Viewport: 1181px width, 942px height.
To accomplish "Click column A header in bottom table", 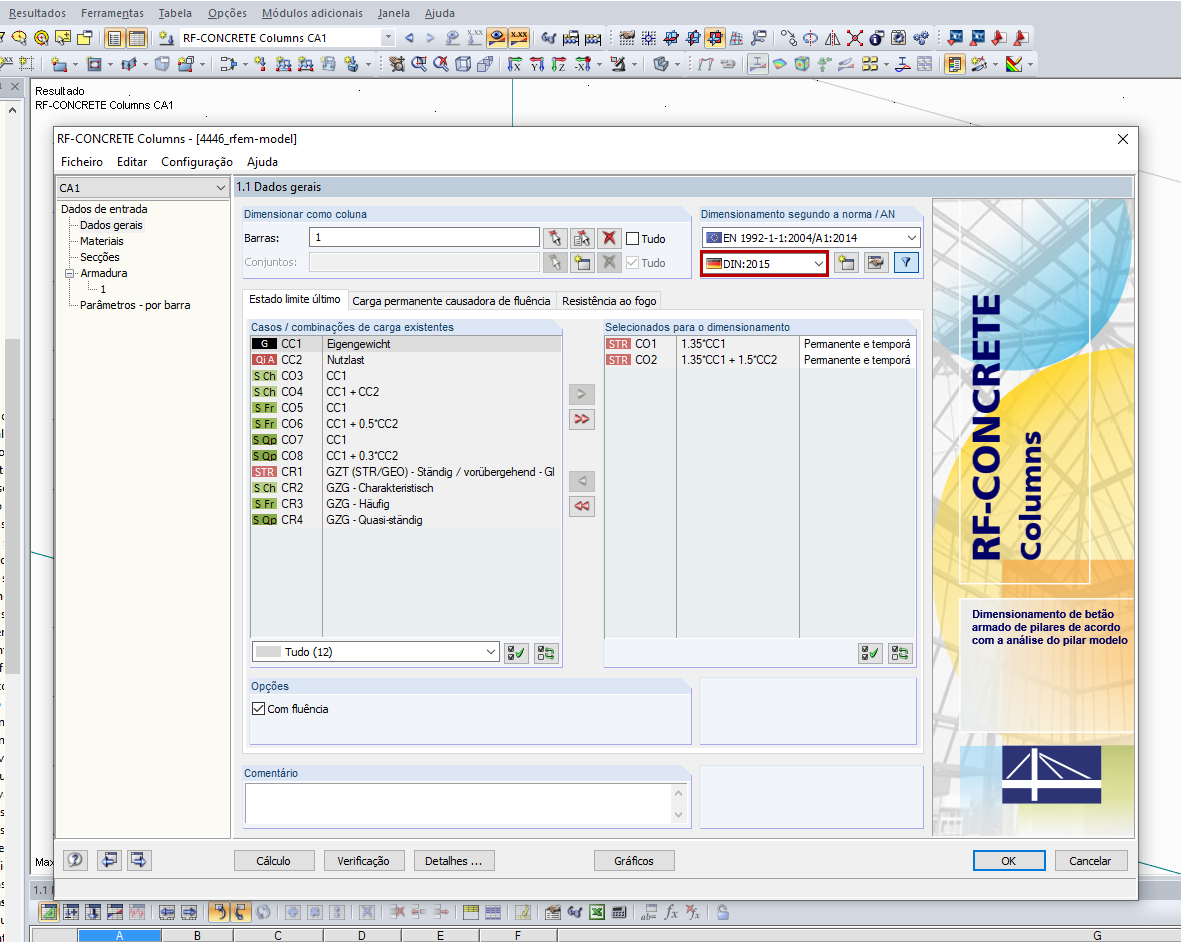I will pyautogui.click(x=119, y=935).
